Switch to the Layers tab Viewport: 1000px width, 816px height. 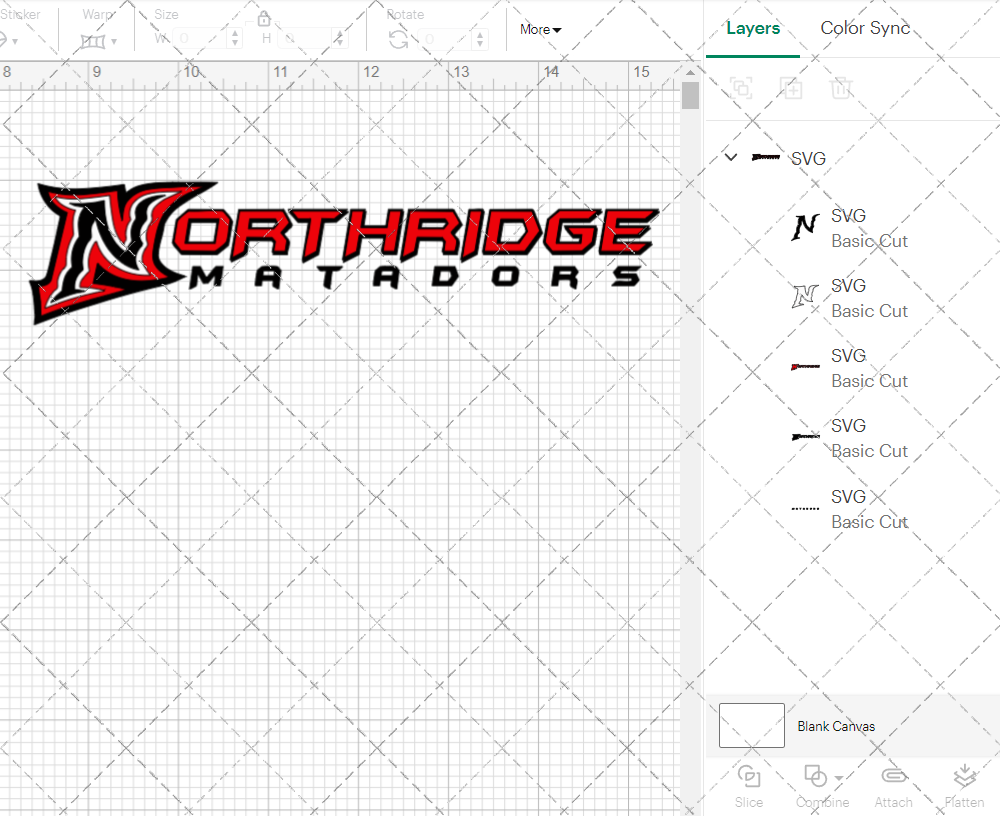click(753, 28)
